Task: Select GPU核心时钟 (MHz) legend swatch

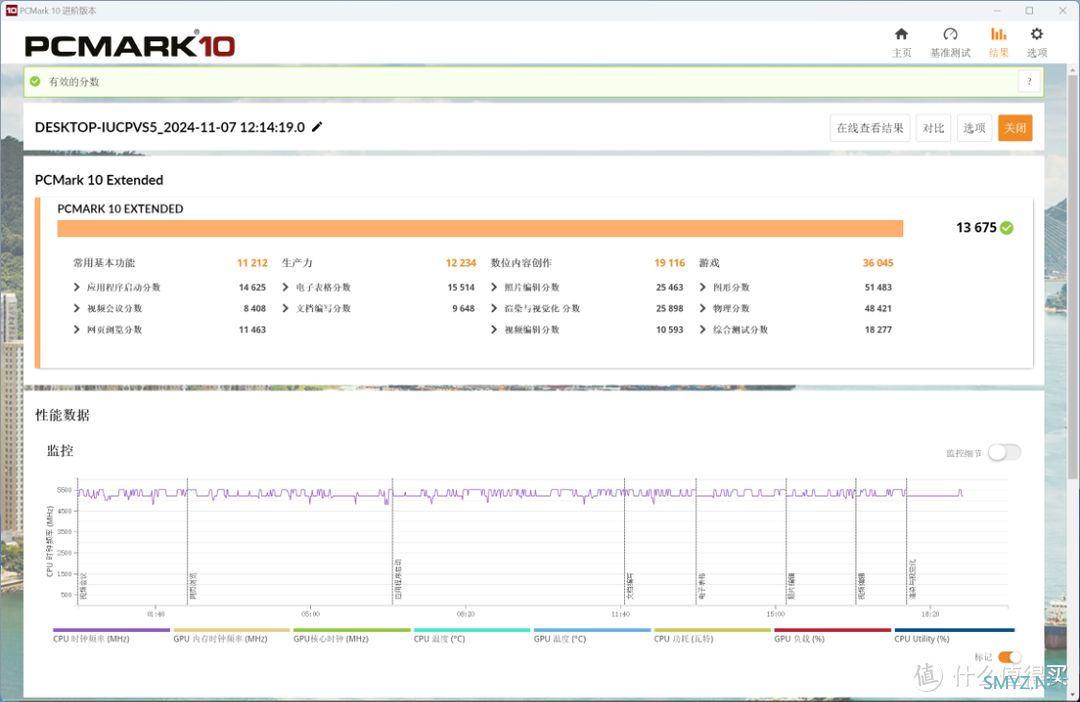Action: tap(352, 630)
